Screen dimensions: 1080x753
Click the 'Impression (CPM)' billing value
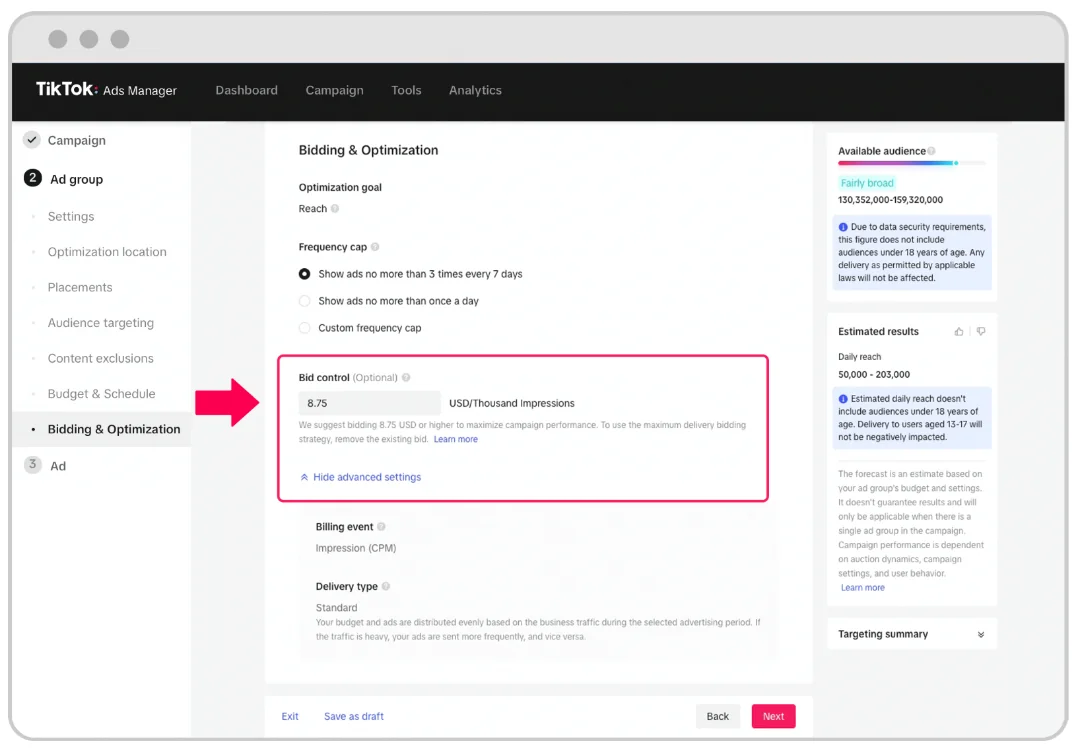coord(356,548)
